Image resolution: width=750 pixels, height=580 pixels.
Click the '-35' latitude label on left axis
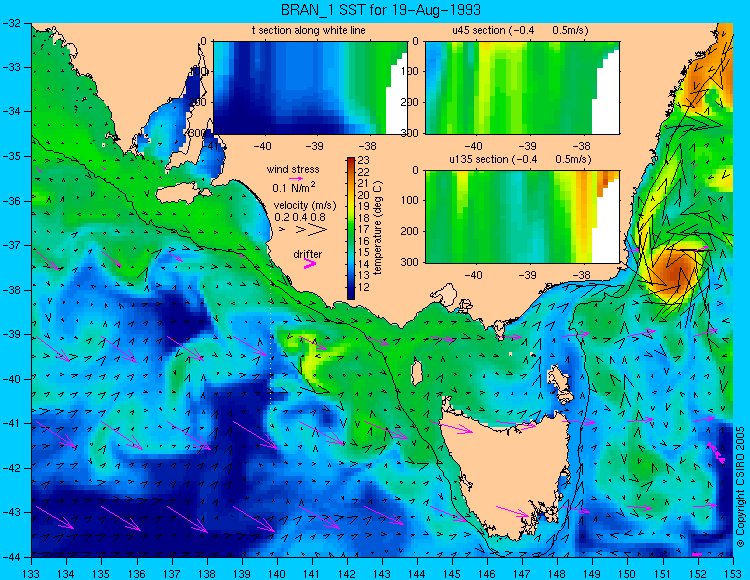pos(14,156)
